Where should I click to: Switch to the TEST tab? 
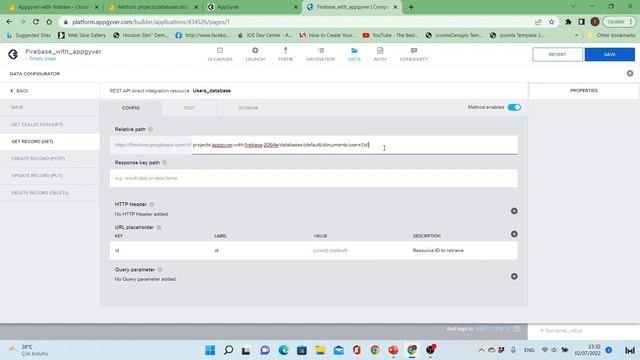tap(189, 108)
